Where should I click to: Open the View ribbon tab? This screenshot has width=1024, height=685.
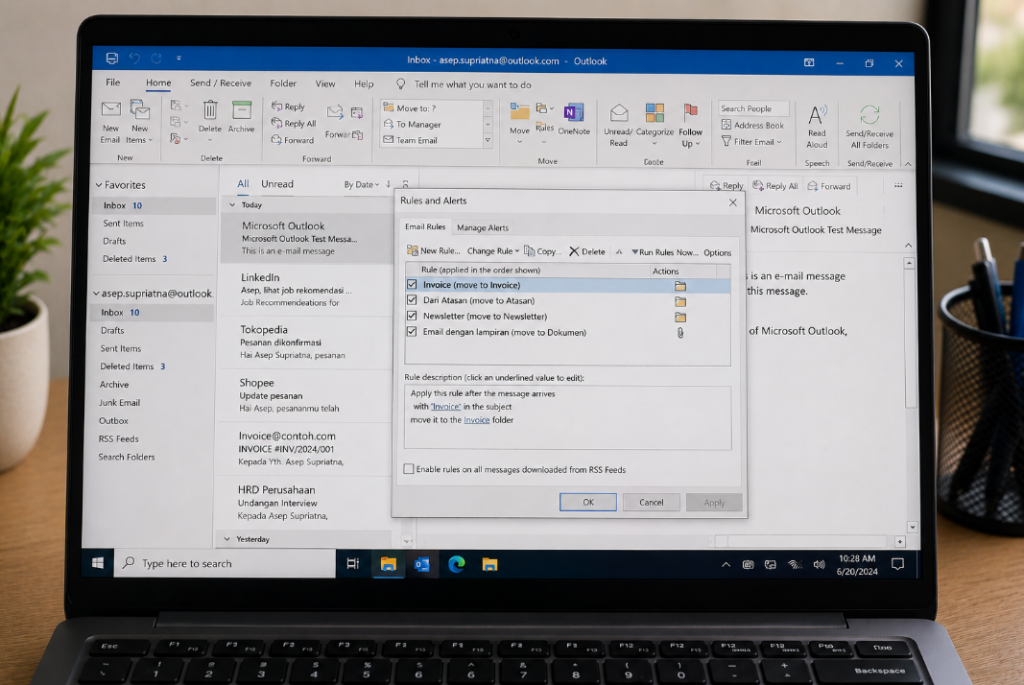click(325, 84)
